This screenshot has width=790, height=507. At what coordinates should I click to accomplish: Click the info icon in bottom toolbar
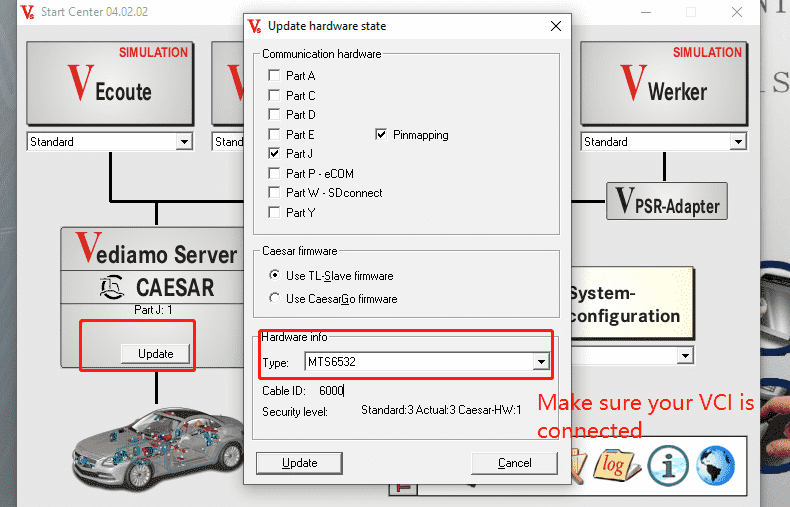point(668,465)
